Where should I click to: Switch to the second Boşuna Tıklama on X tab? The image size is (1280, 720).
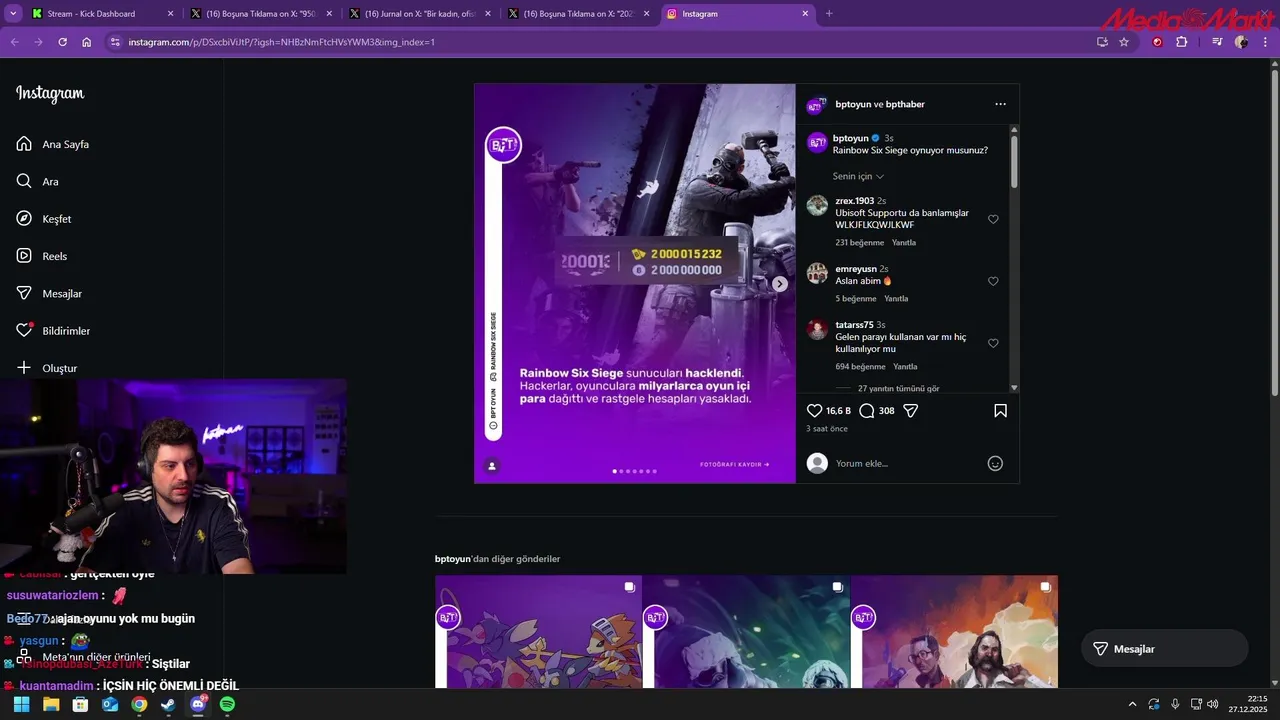click(577, 14)
